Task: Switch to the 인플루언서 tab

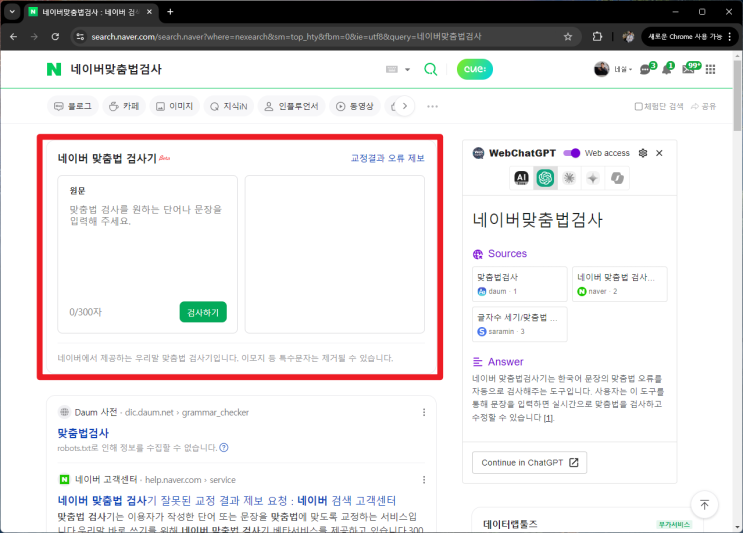Action: pos(291,106)
